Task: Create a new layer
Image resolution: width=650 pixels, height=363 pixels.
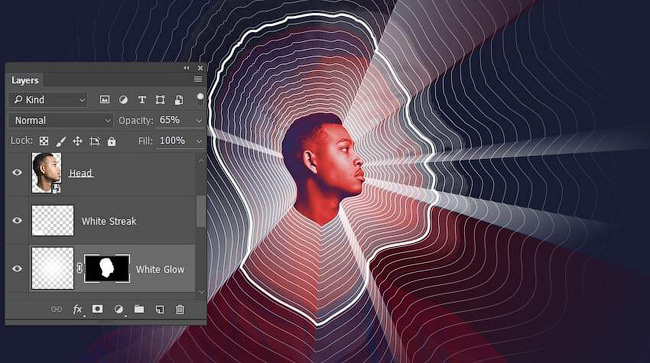Action: [x=160, y=310]
